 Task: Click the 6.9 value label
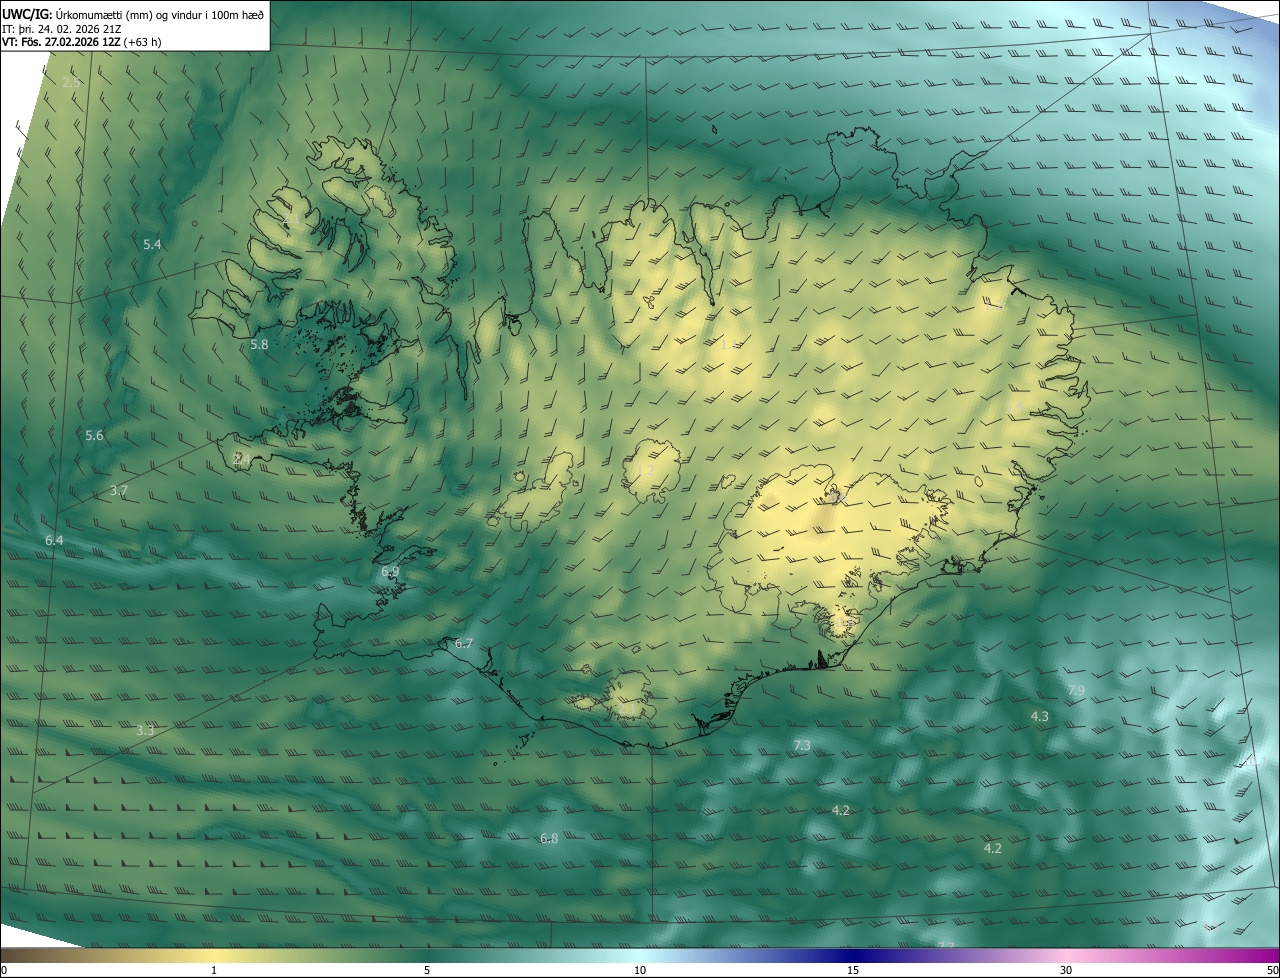click(390, 571)
